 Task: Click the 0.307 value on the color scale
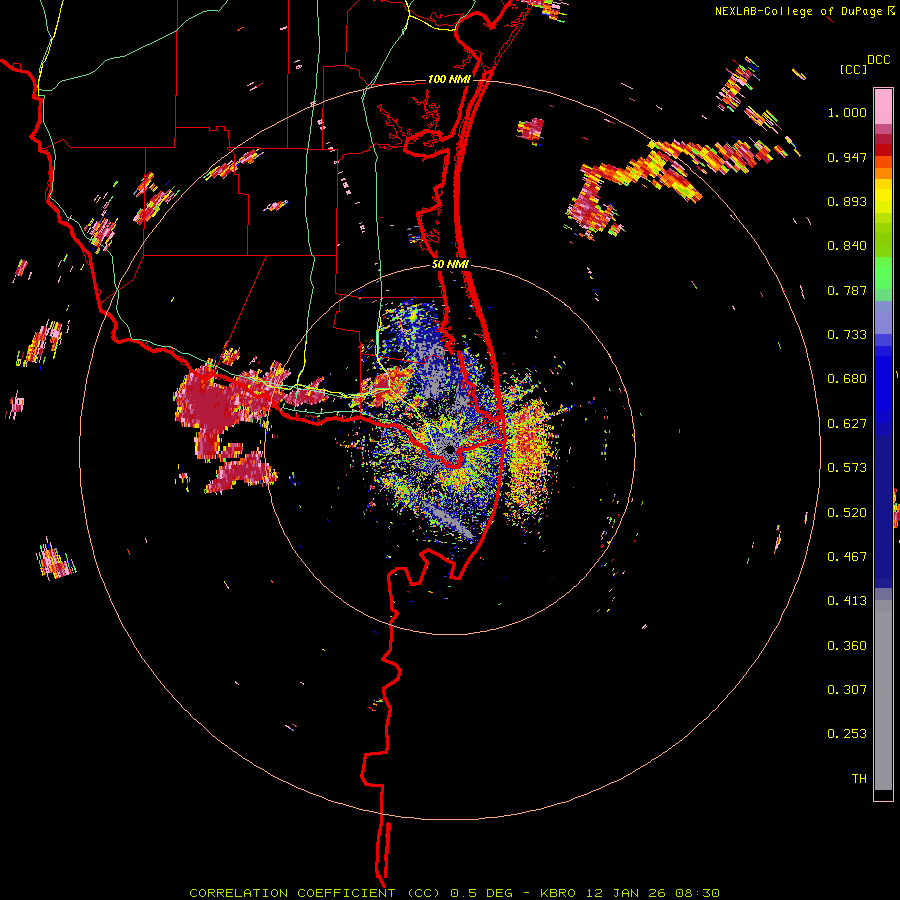pos(847,690)
